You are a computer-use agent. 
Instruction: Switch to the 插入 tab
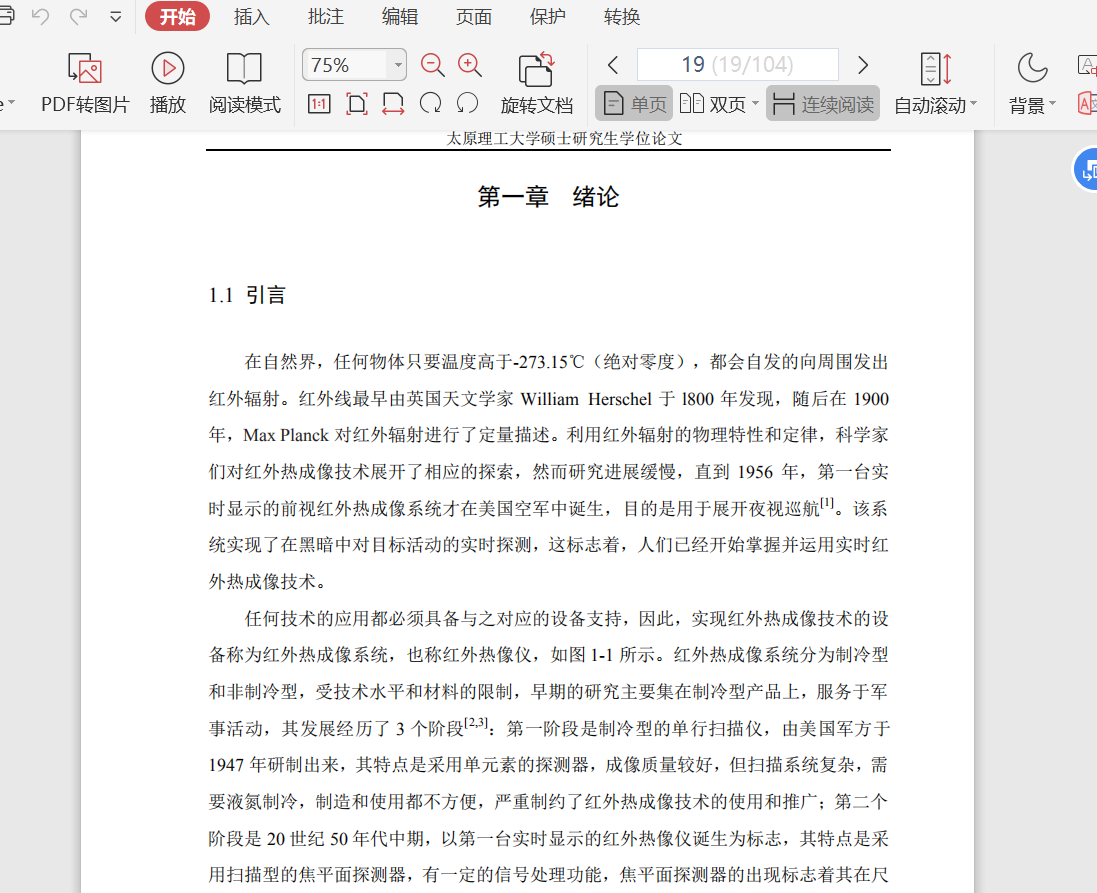tap(251, 16)
